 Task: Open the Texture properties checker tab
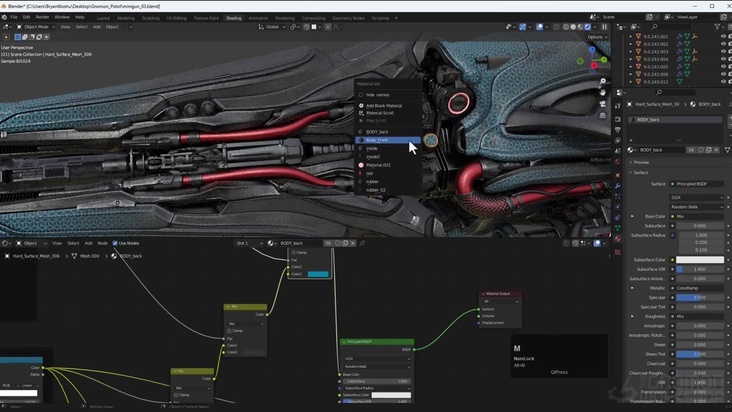[x=618, y=252]
